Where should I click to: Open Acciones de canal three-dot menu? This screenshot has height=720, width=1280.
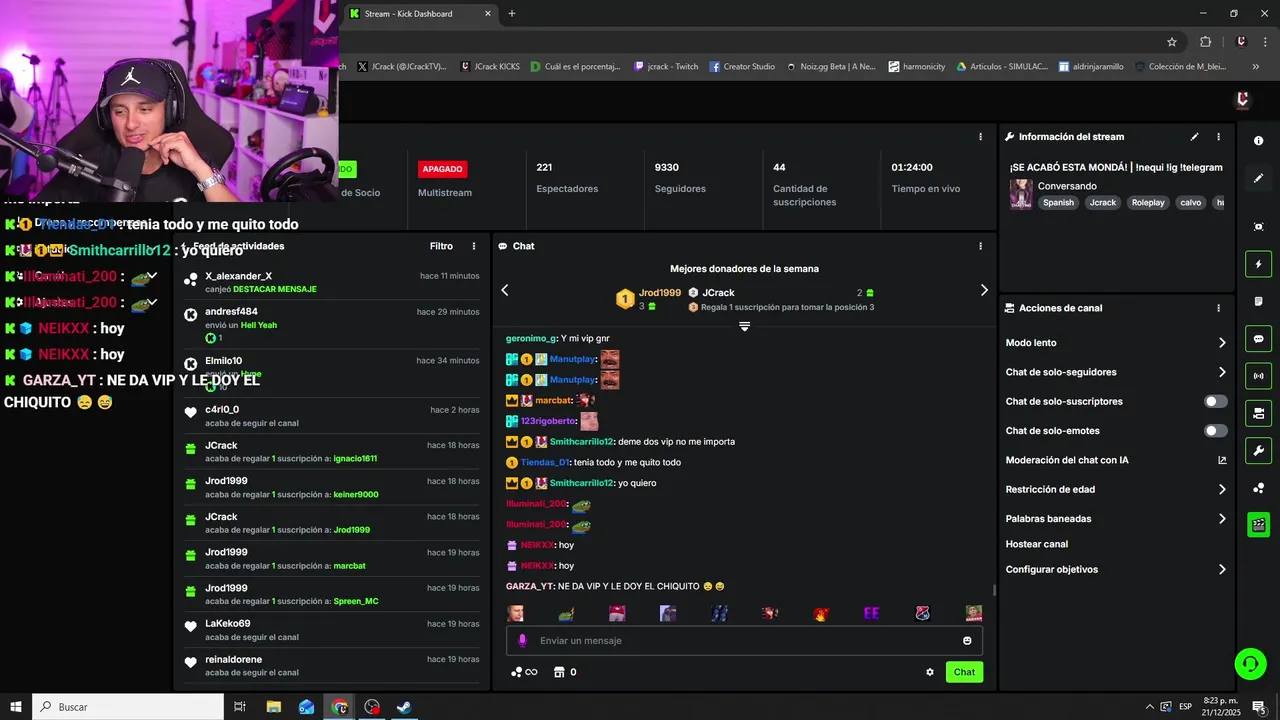pyautogui.click(x=1218, y=308)
